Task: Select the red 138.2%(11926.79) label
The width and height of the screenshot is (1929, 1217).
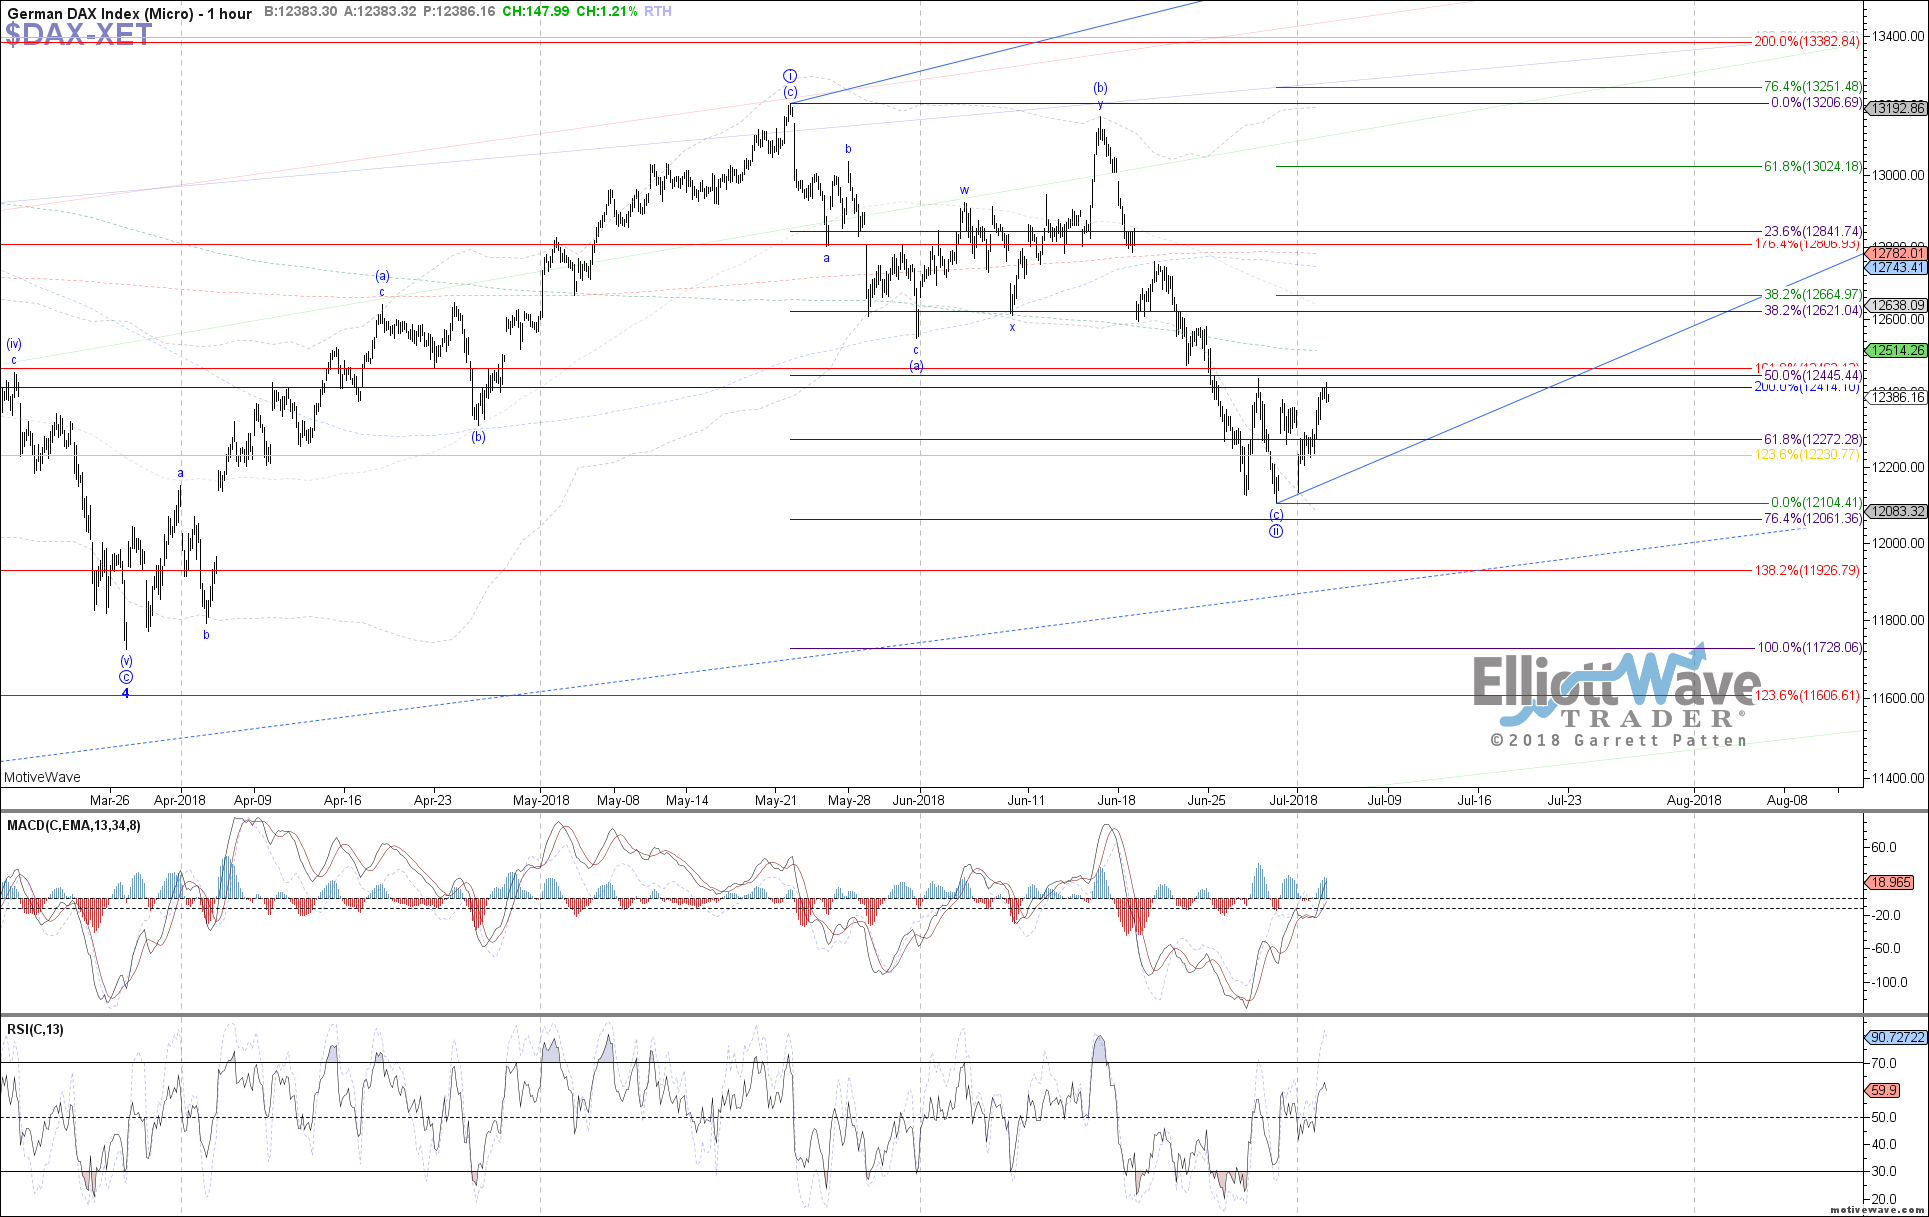Action: pos(1807,571)
